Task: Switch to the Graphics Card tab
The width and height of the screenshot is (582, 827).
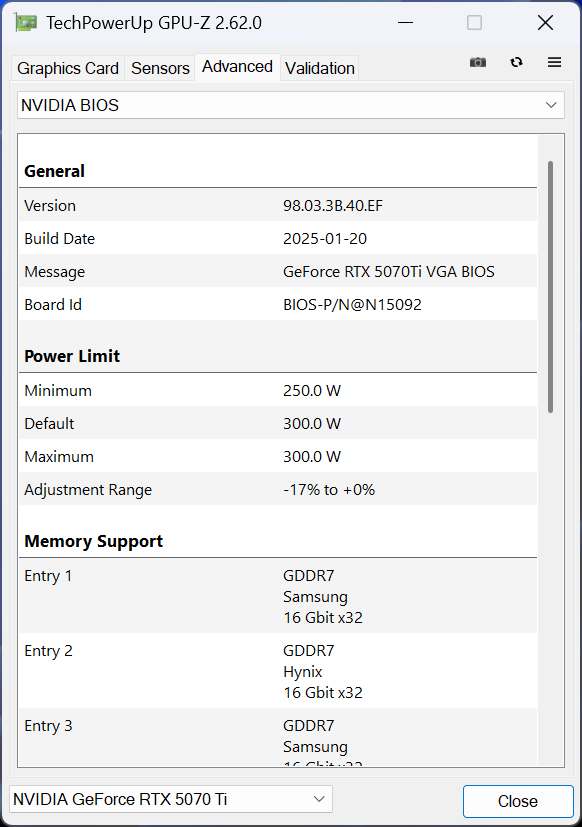Action: pyautogui.click(x=67, y=68)
